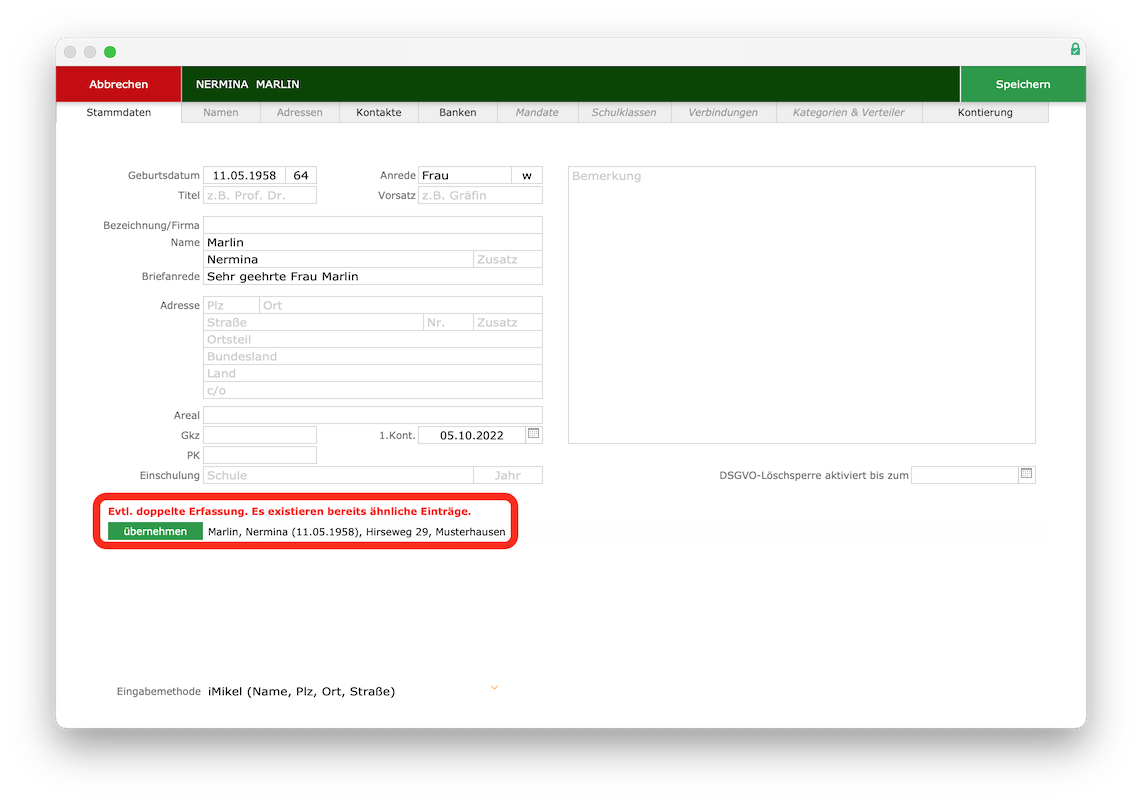Viewport: 1142px width, 802px height.
Task: Click the green zoom window button
Action: point(110,52)
